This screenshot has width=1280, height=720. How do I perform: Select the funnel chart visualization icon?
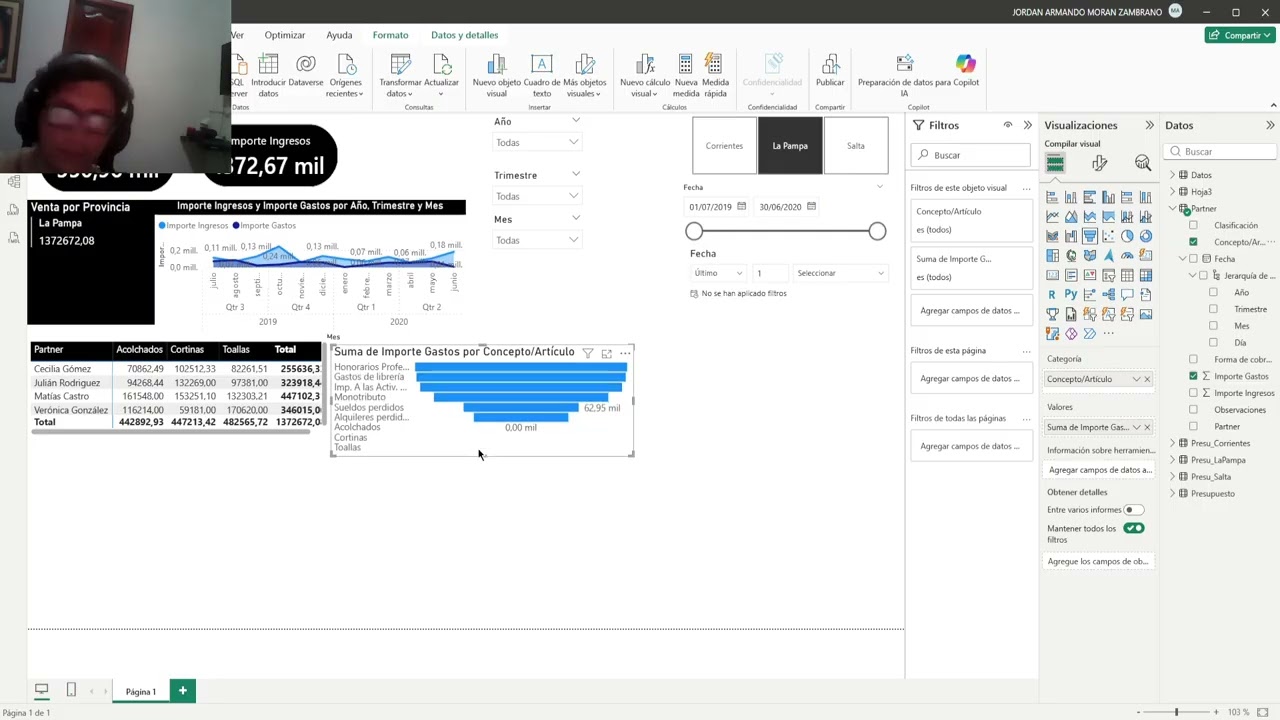(x=1090, y=236)
